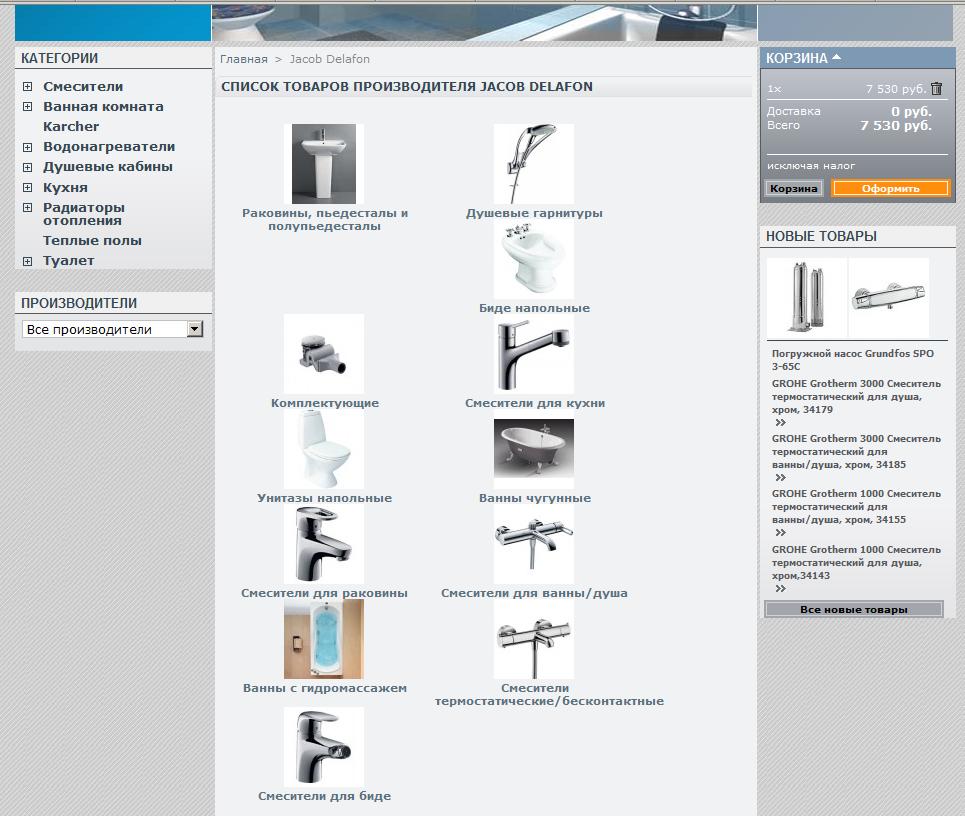Image resolution: width=965 pixels, height=816 pixels.
Task: Open the Комплектующие text link
Action: click(324, 403)
